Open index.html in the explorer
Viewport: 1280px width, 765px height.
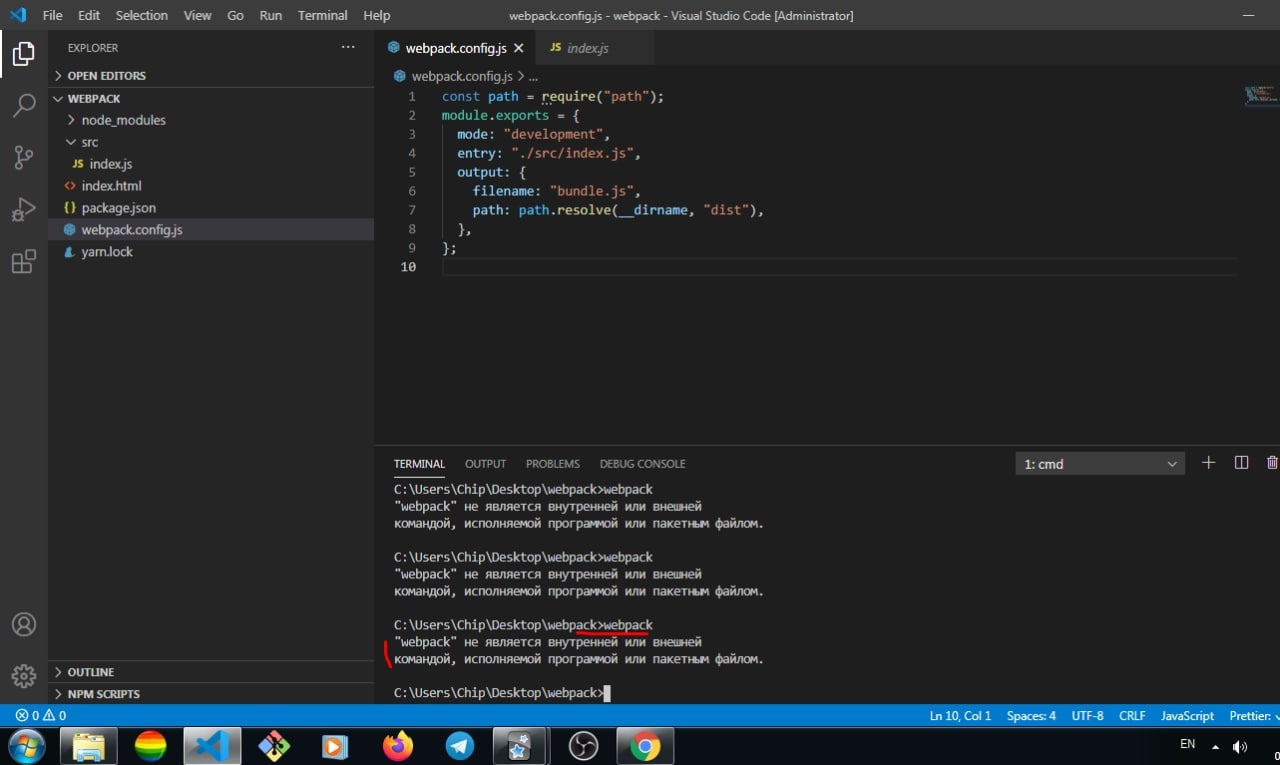pyautogui.click(x=211, y=186)
